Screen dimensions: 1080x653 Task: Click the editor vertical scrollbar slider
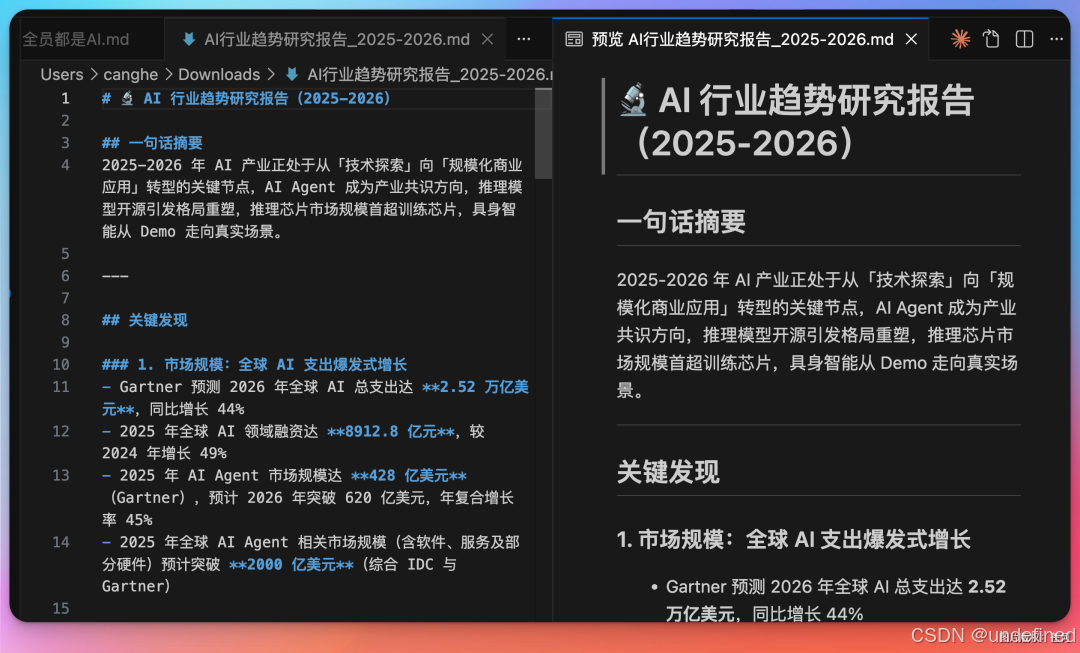pyautogui.click(x=543, y=133)
